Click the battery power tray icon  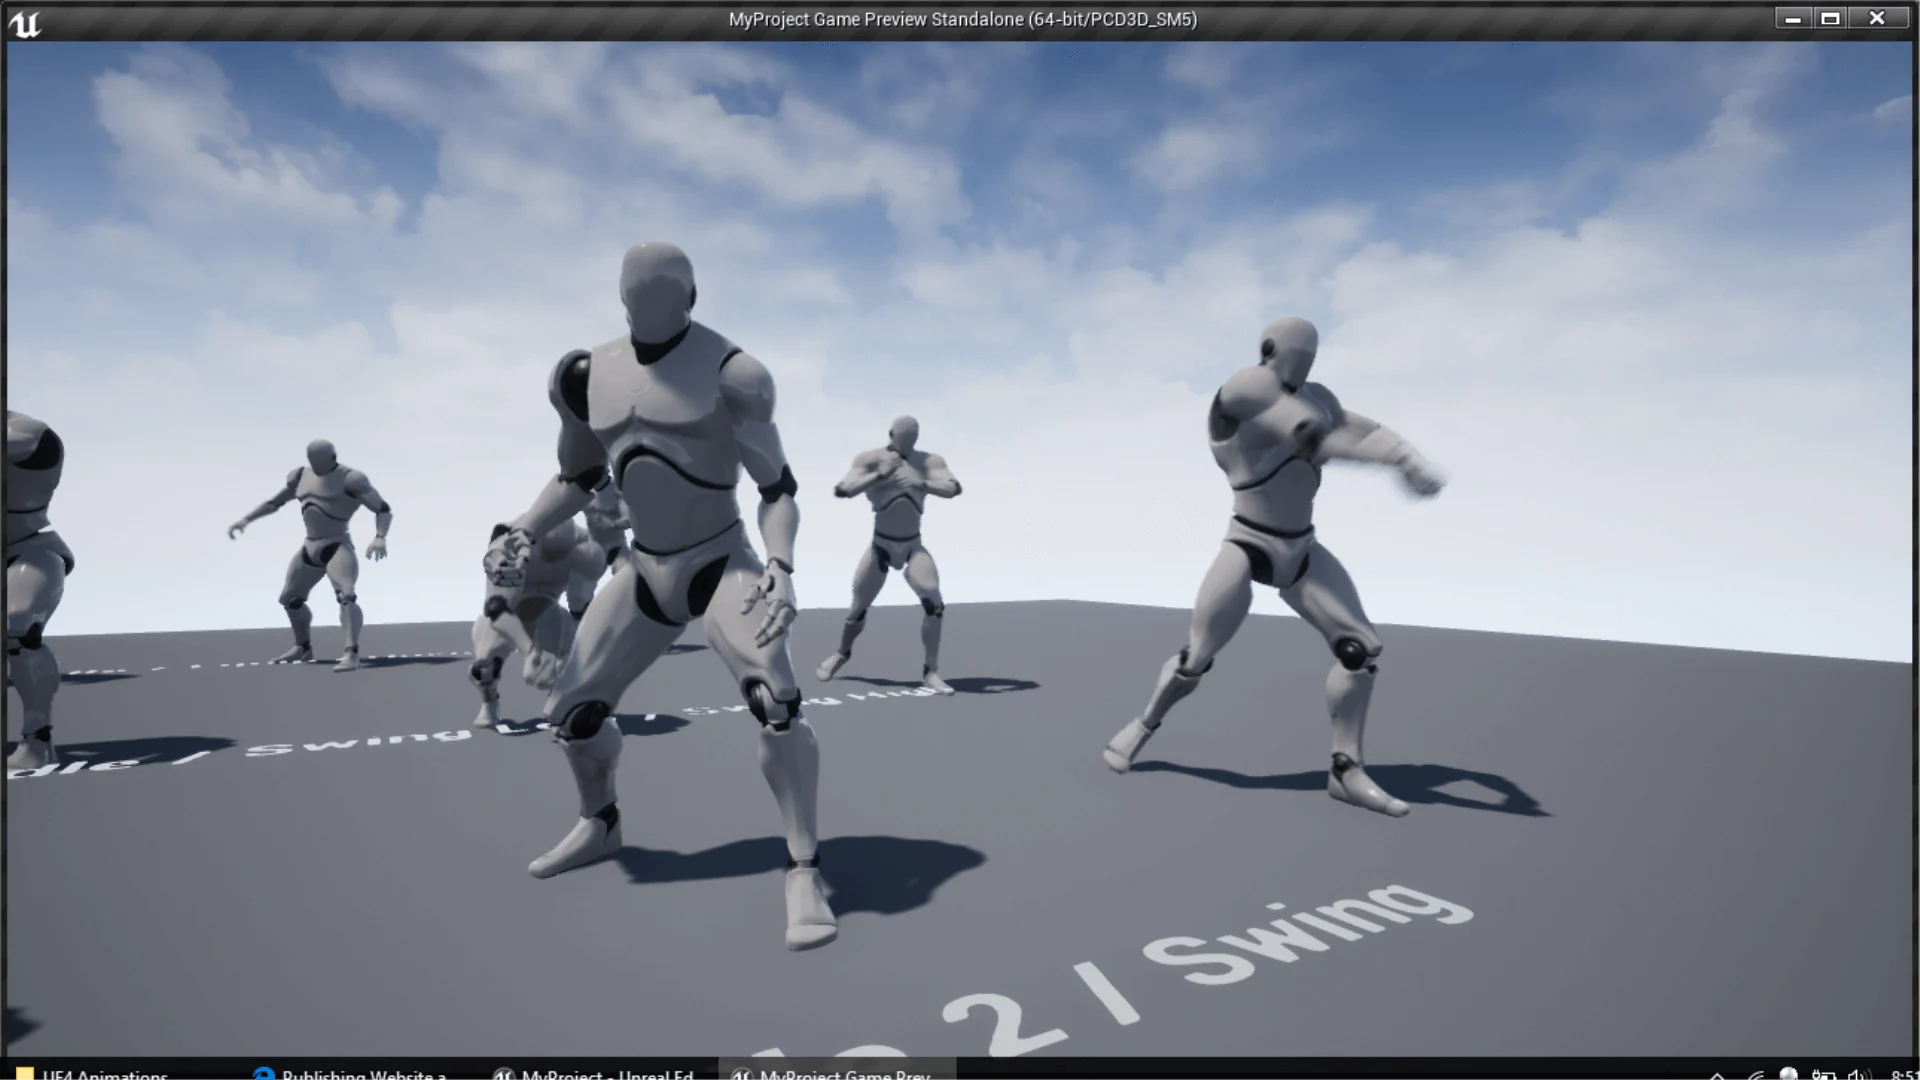coord(1822,1075)
